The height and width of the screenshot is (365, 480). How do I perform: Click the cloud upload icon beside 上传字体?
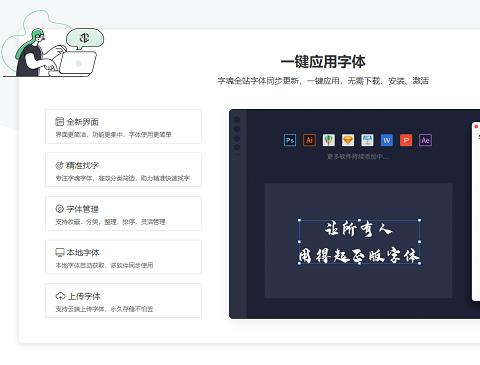[x=60, y=296]
